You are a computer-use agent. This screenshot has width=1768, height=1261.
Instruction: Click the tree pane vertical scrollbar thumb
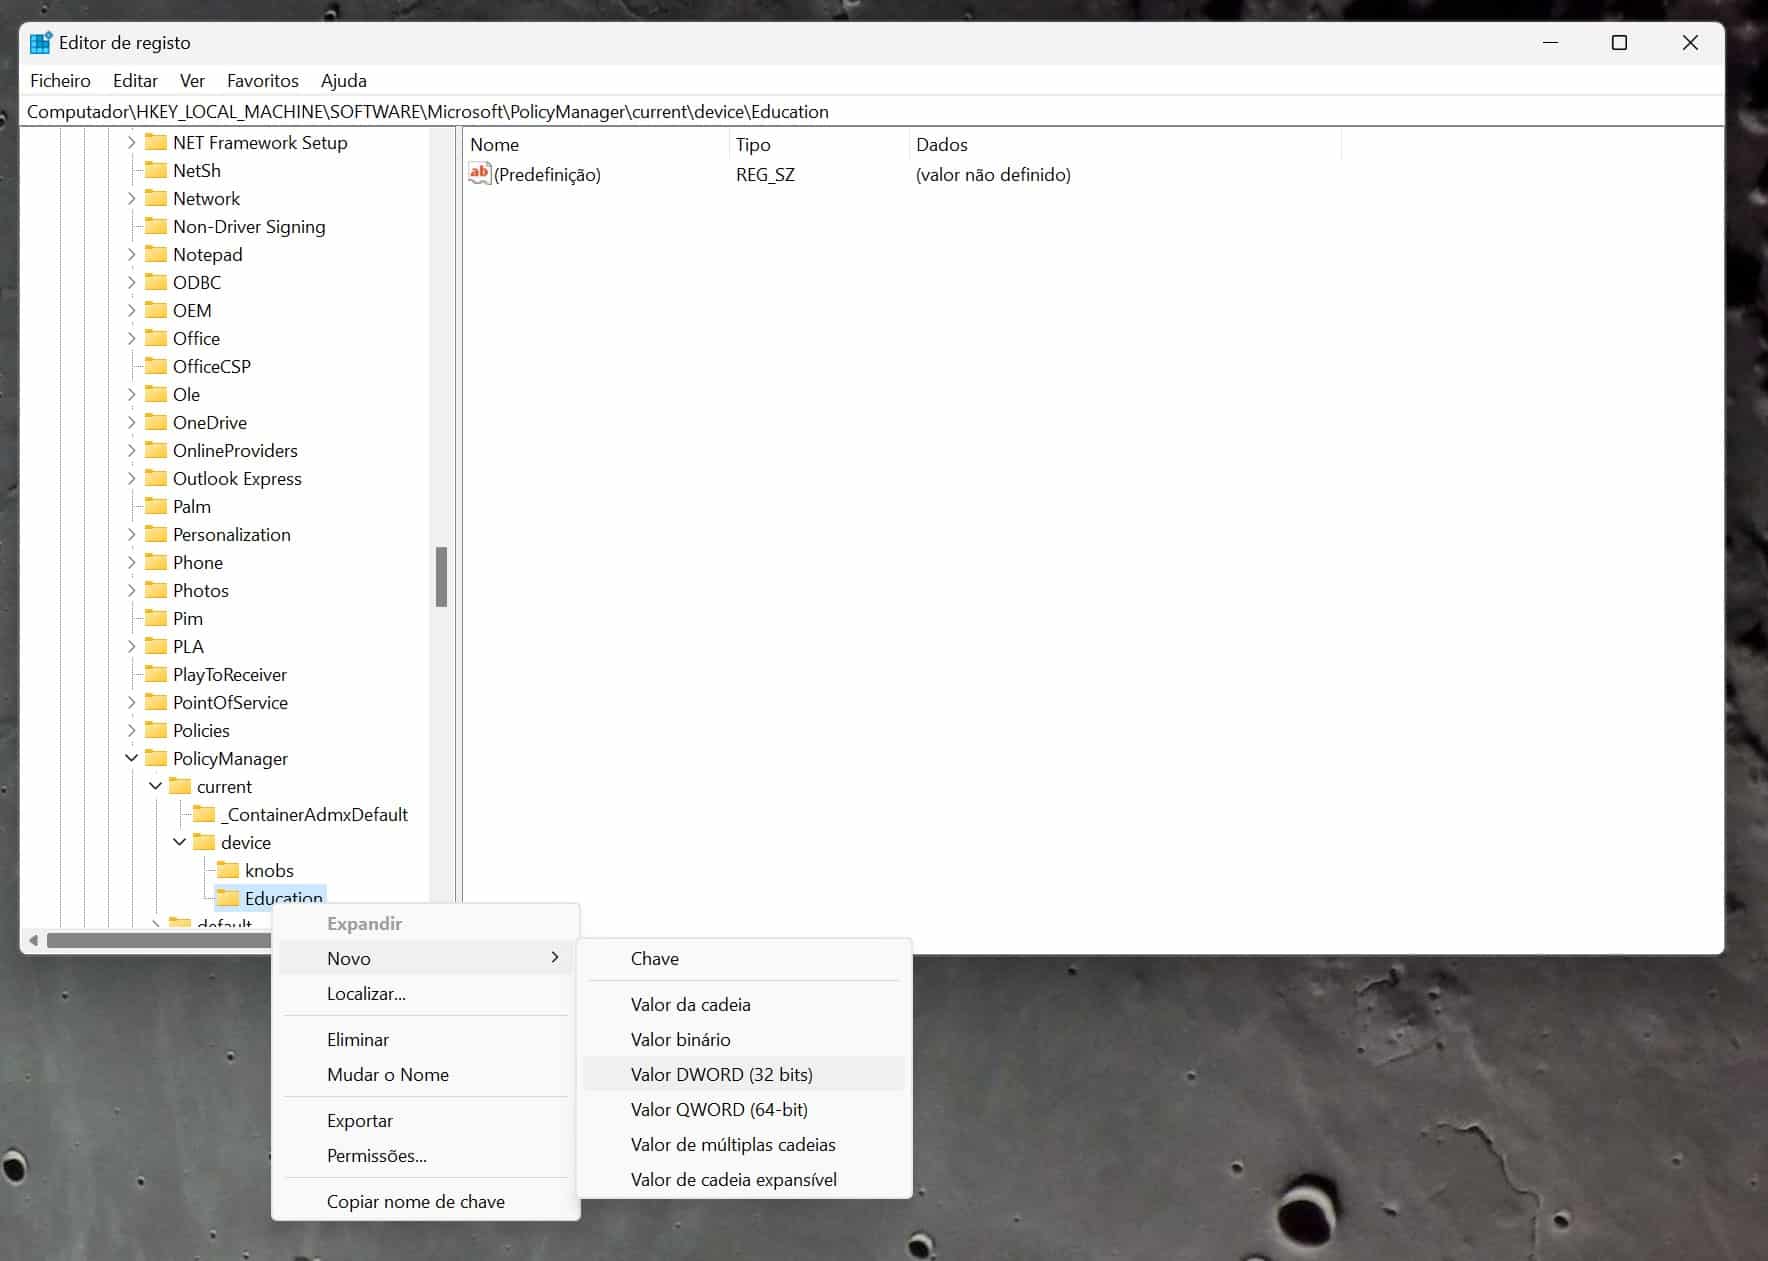(x=441, y=577)
